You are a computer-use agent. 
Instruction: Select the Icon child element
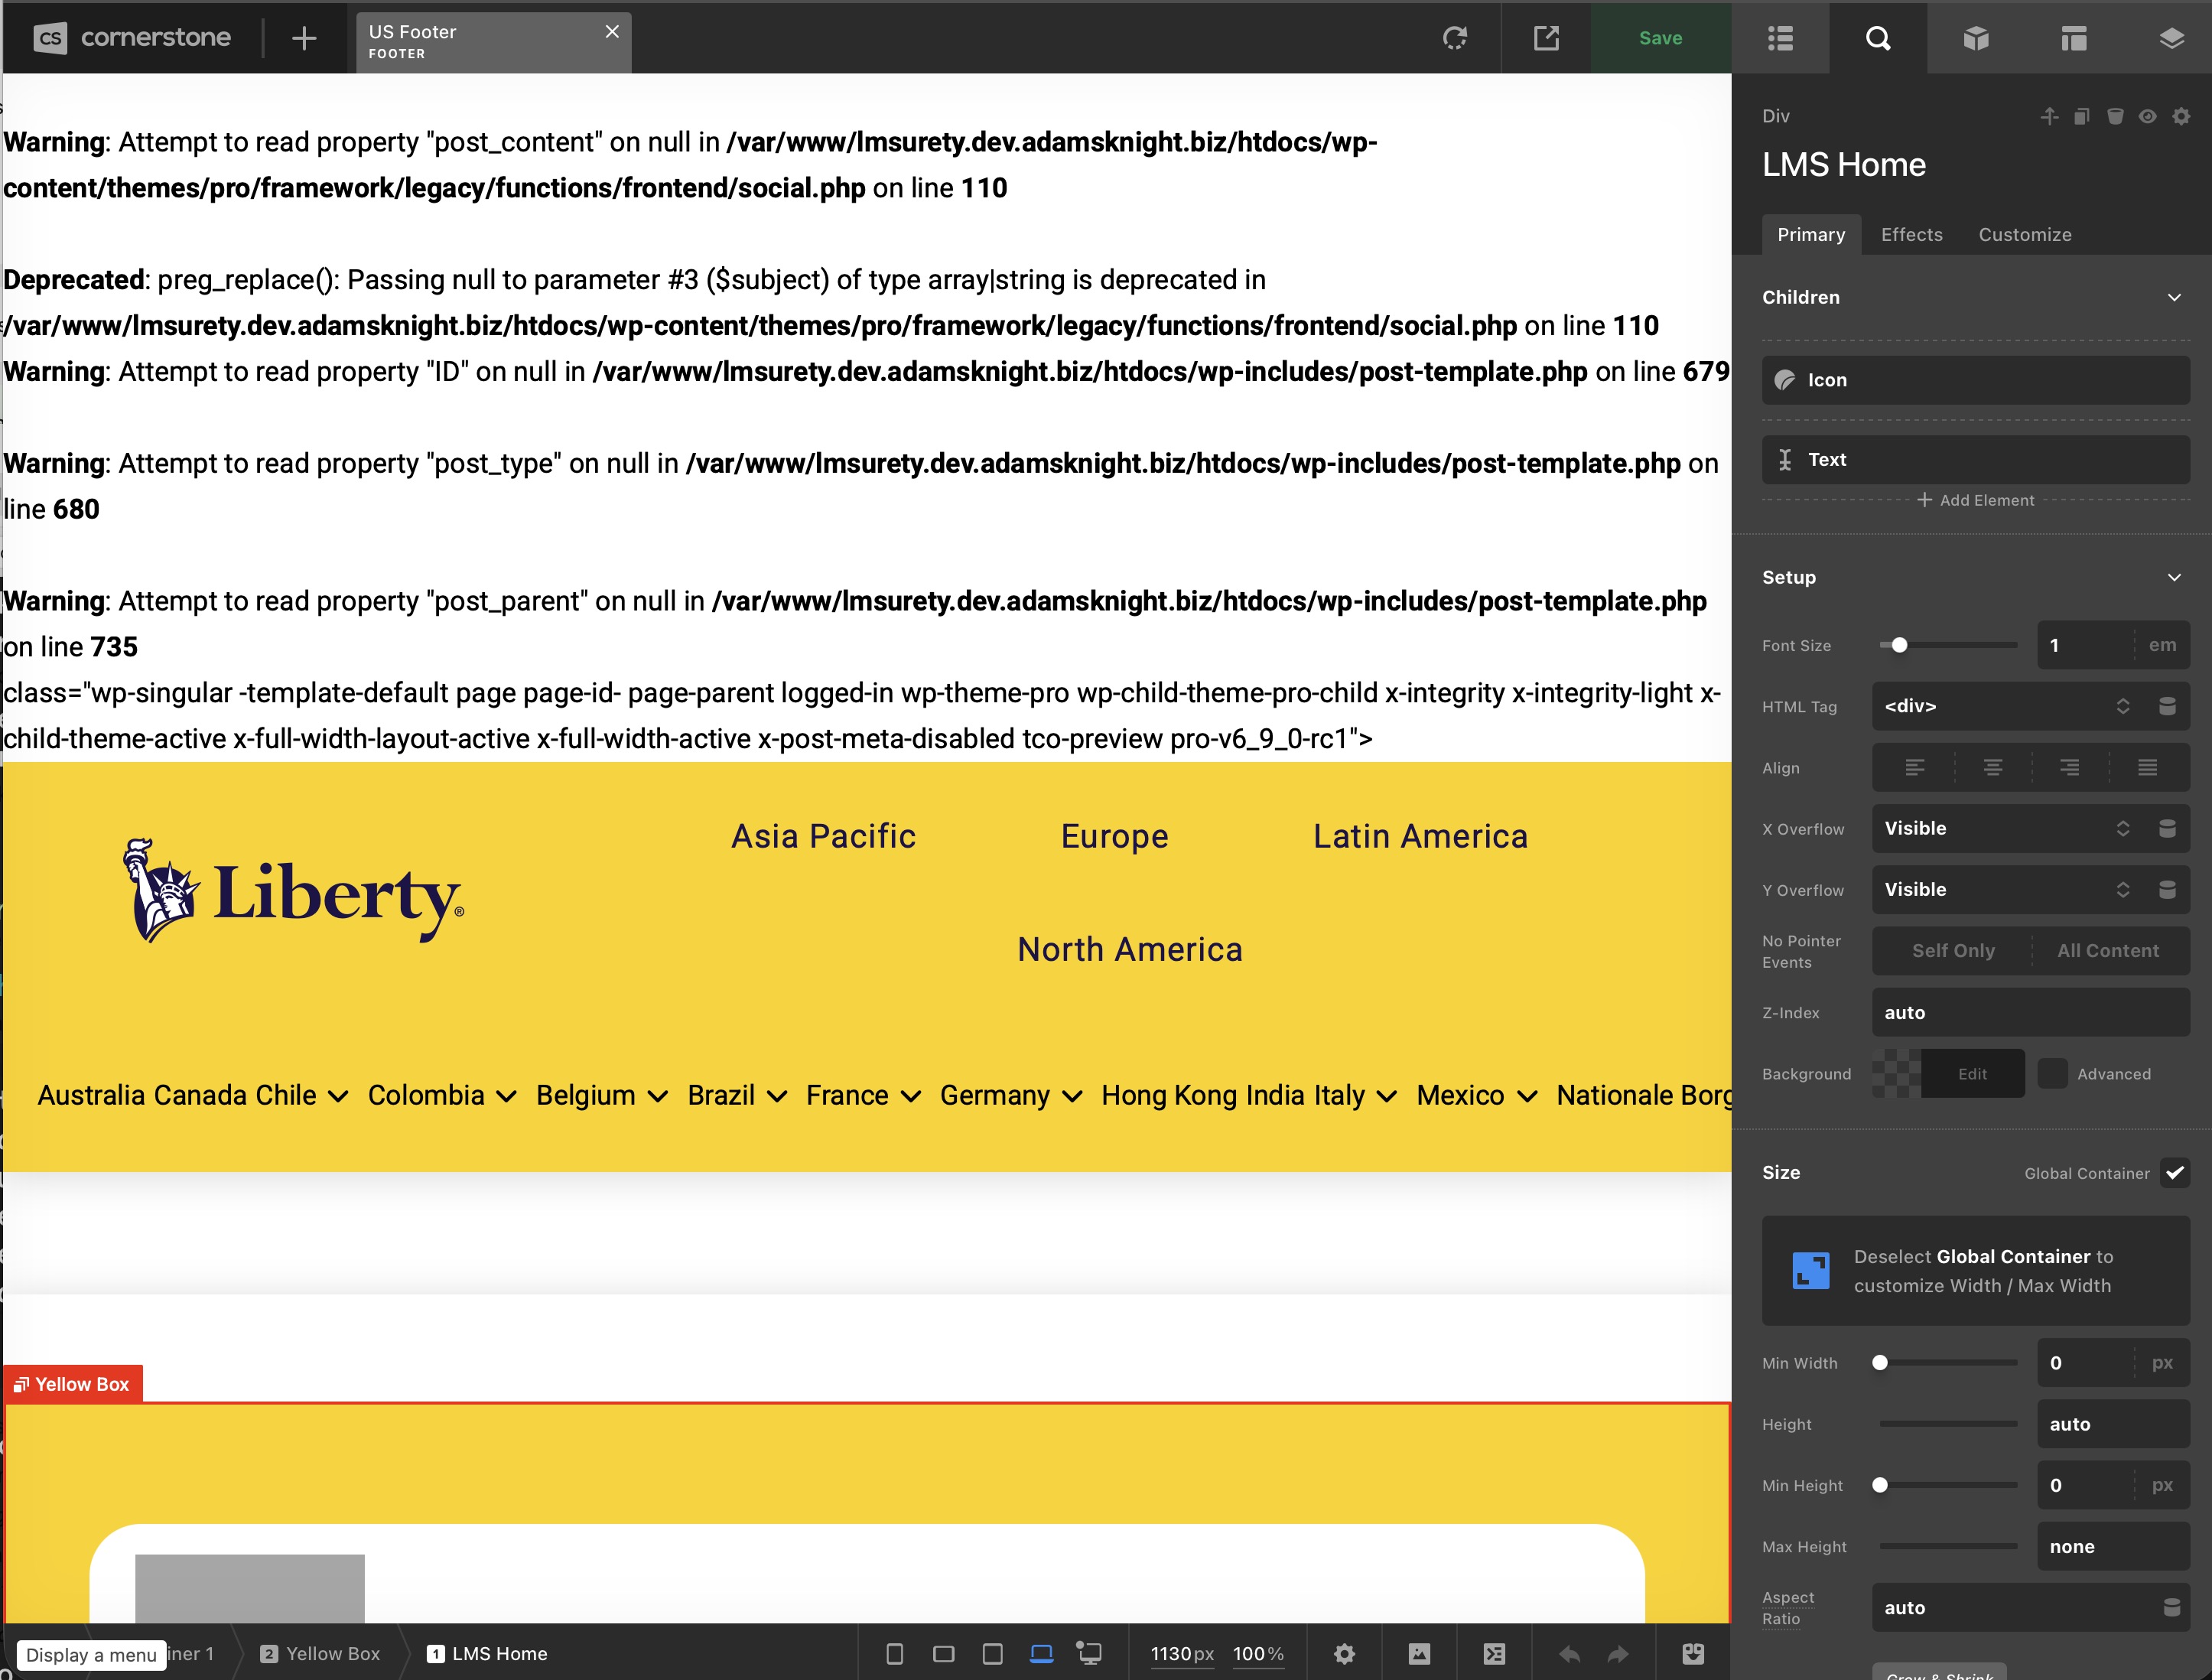[x=1975, y=380]
